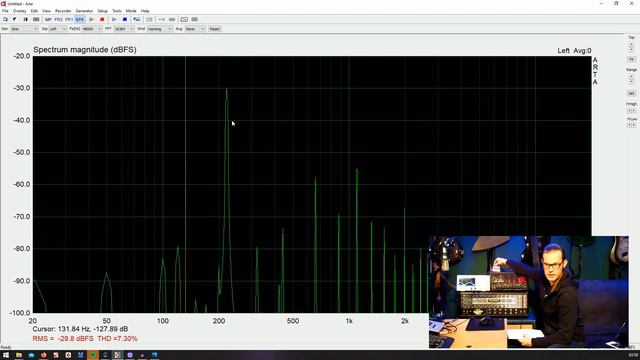Click the vertical bars toolbar icon
The width and height of the screenshot is (640, 360).
(26, 20)
